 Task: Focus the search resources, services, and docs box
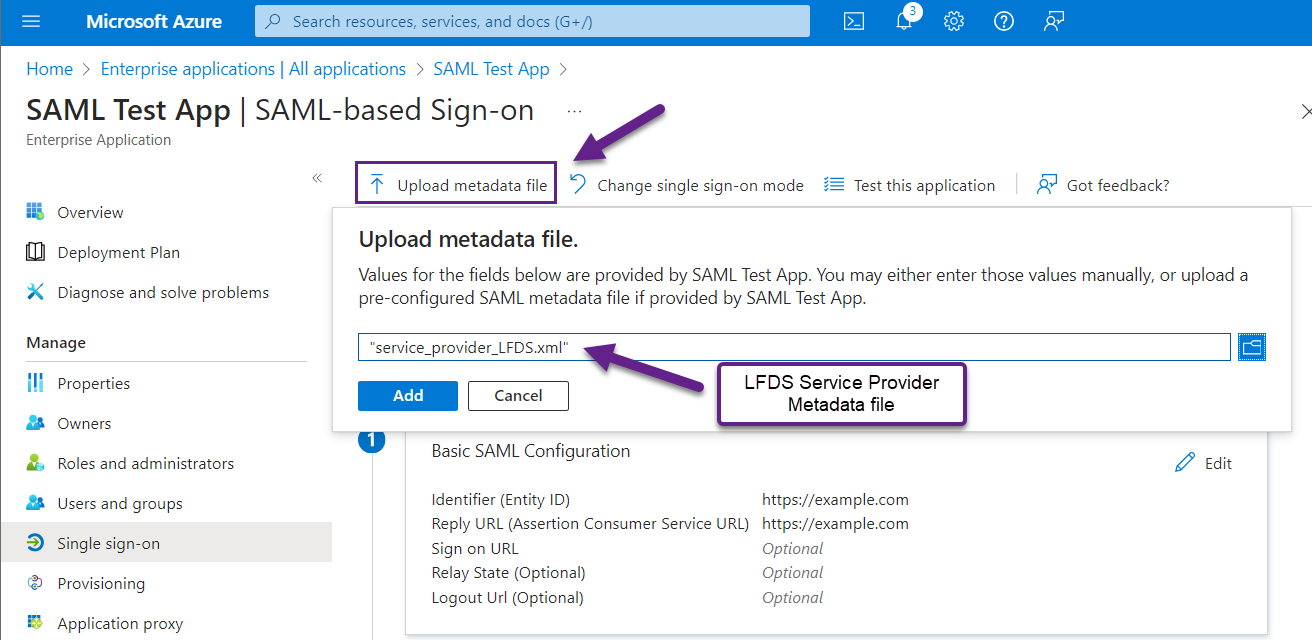click(x=532, y=21)
